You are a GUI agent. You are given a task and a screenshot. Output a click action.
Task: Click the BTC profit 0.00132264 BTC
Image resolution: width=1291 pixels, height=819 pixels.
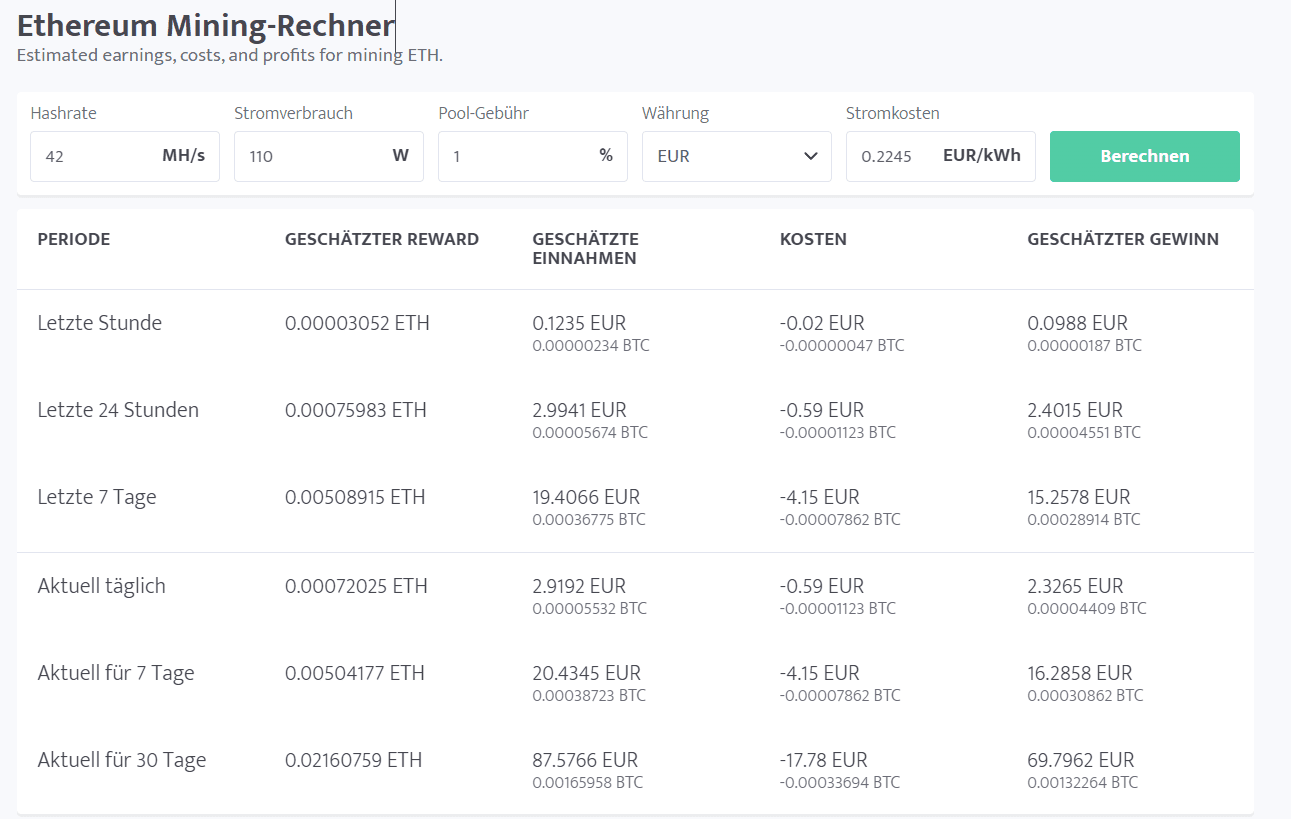(x=1083, y=783)
